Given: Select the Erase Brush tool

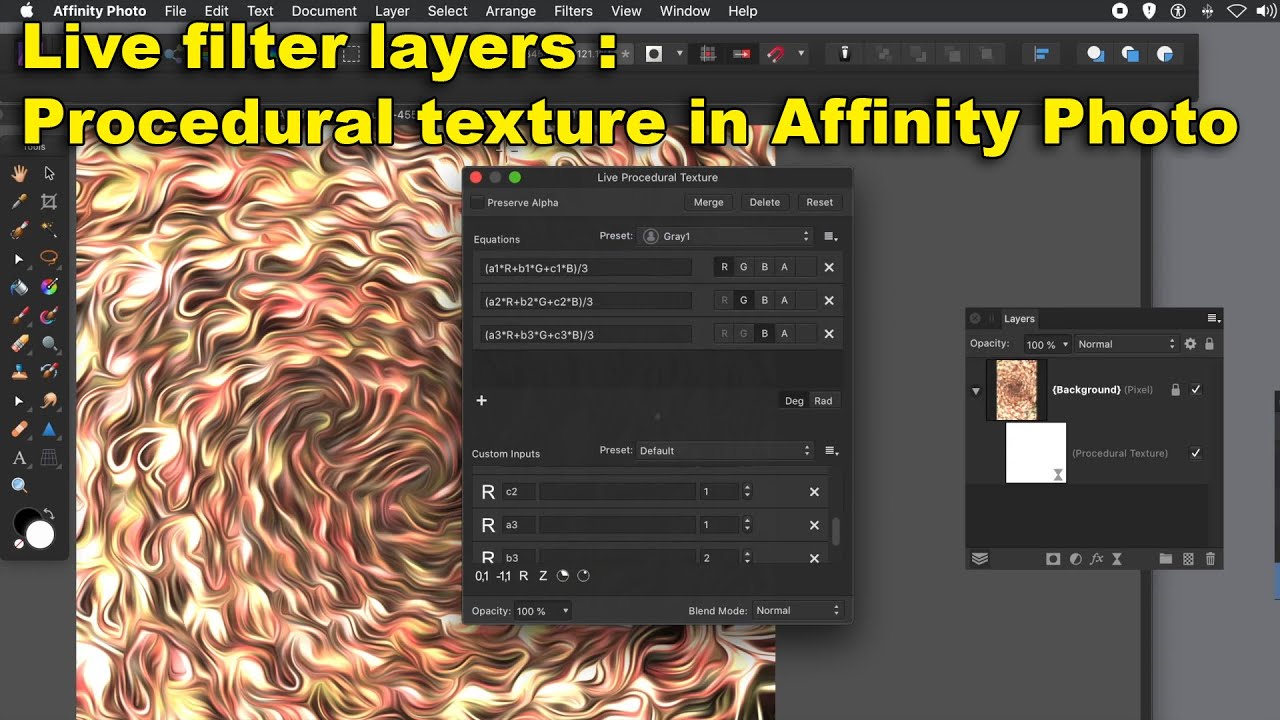Looking at the screenshot, I should [19, 344].
